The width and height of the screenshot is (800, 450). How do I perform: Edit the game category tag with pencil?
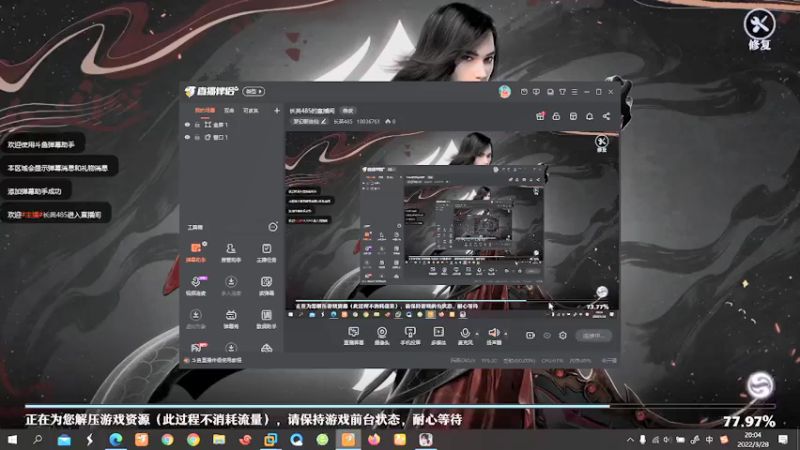point(309,121)
